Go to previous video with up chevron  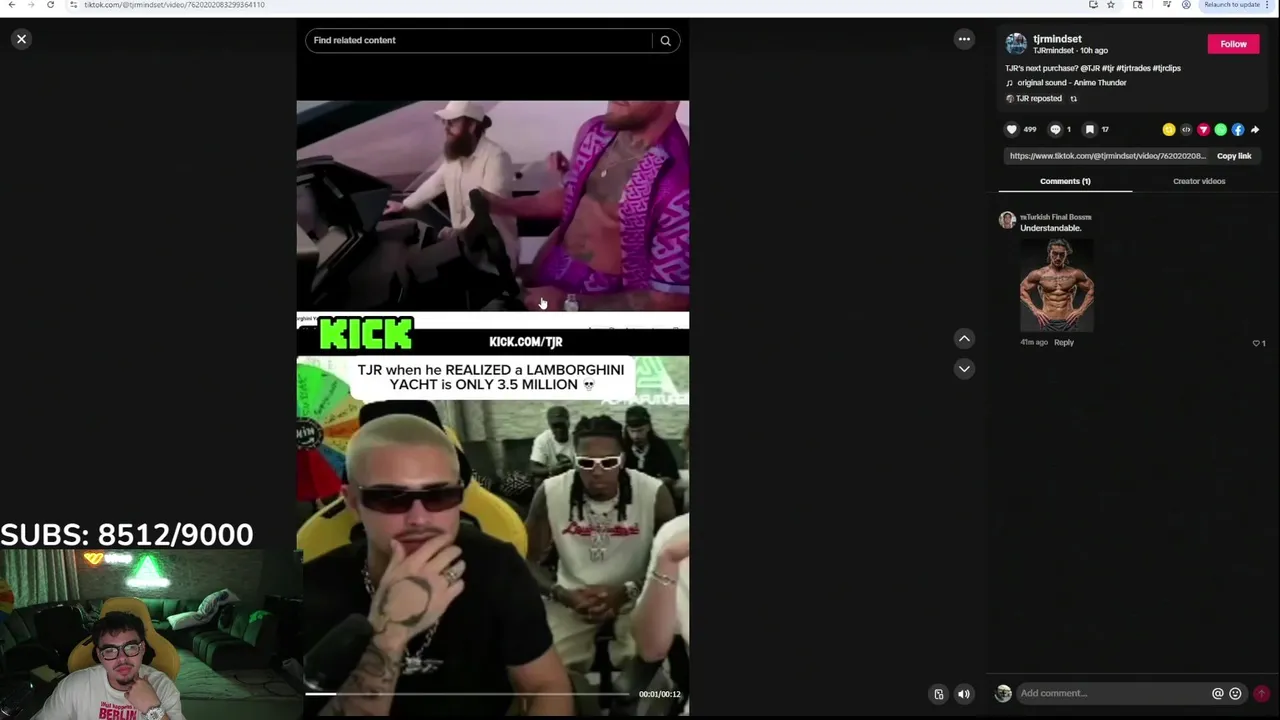964,339
